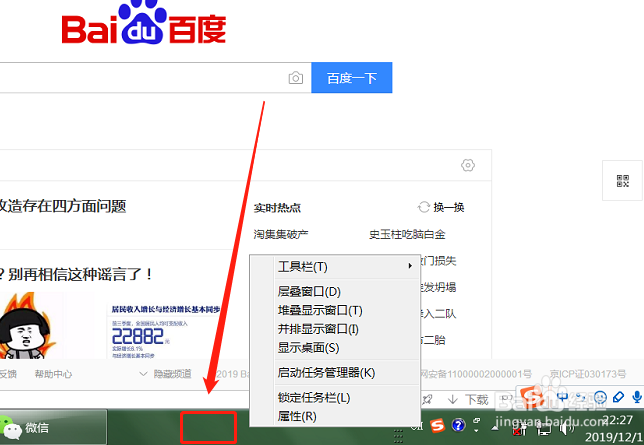Screen dimensions: 644x445
Task: Click the action center flag icon
Action: [x=520, y=430]
